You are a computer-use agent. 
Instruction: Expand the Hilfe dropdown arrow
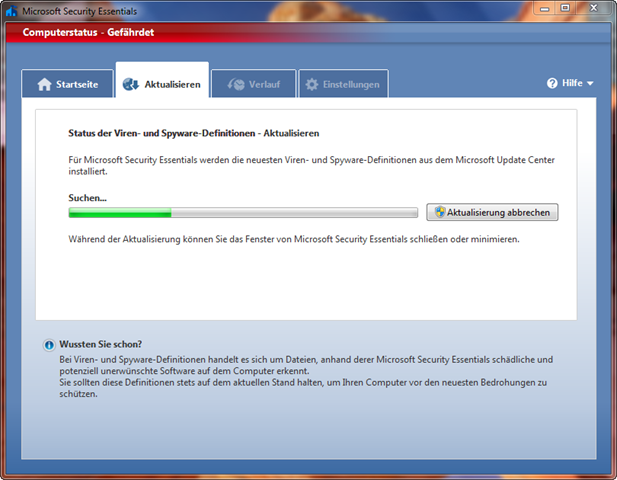pos(591,83)
